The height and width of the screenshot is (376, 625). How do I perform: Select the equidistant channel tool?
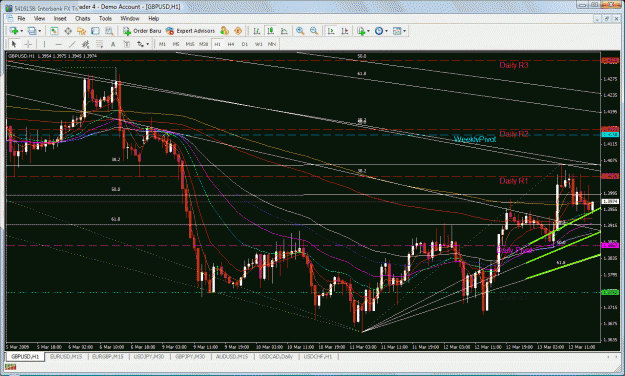(x=85, y=44)
